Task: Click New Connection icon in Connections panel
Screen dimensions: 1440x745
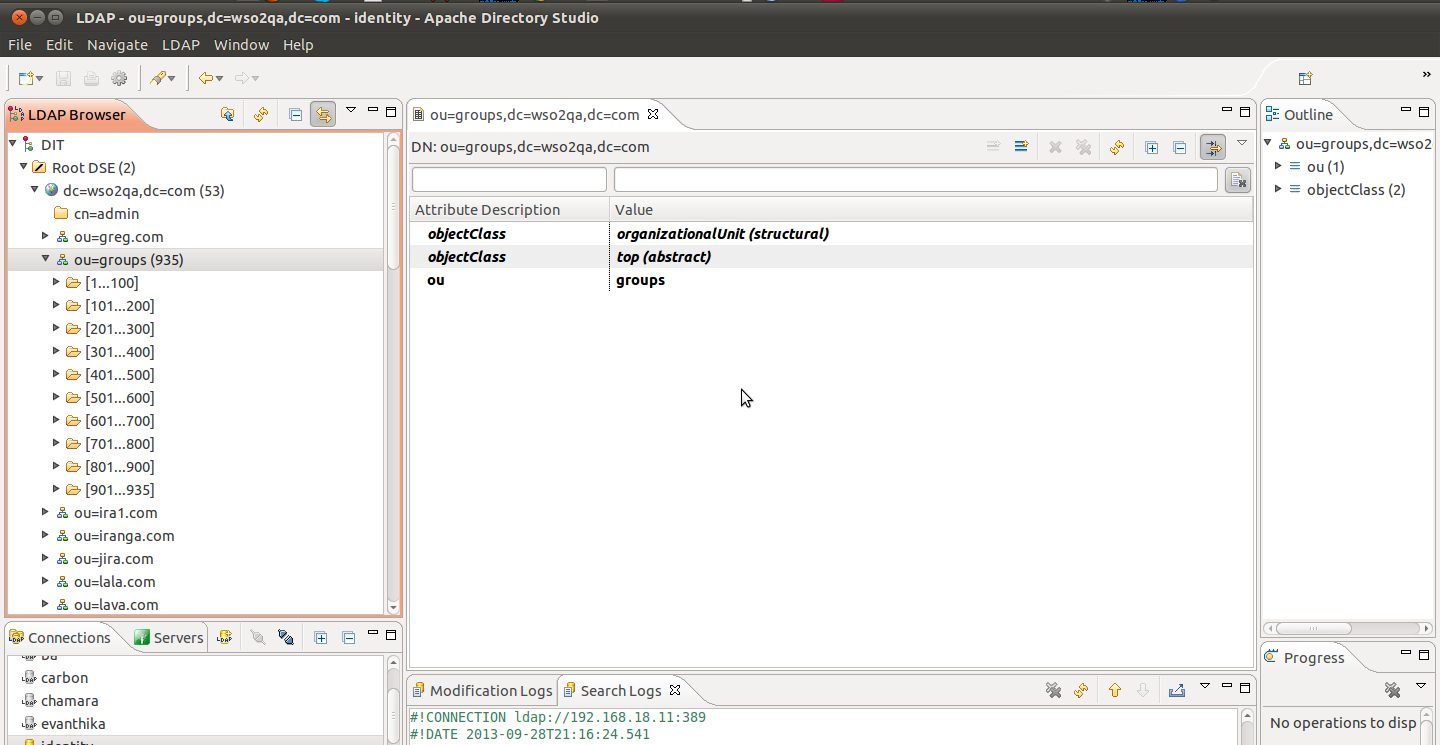Action: [x=224, y=637]
